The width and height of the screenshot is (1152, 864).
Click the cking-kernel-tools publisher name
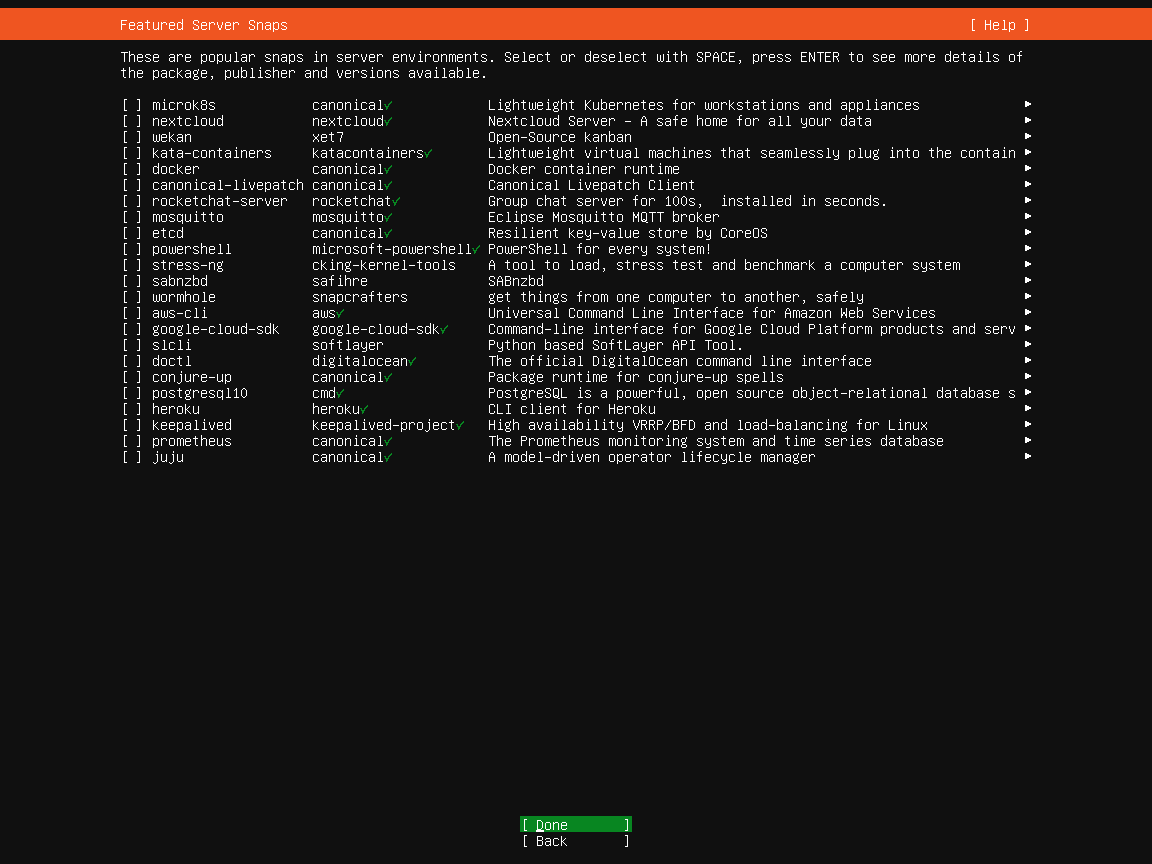coord(384,265)
